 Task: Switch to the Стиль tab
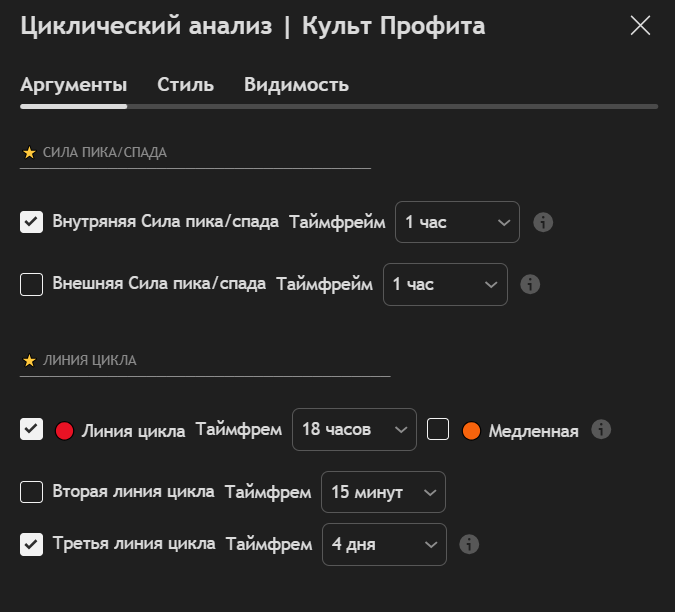pyautogui.click(x=185, y=85)
